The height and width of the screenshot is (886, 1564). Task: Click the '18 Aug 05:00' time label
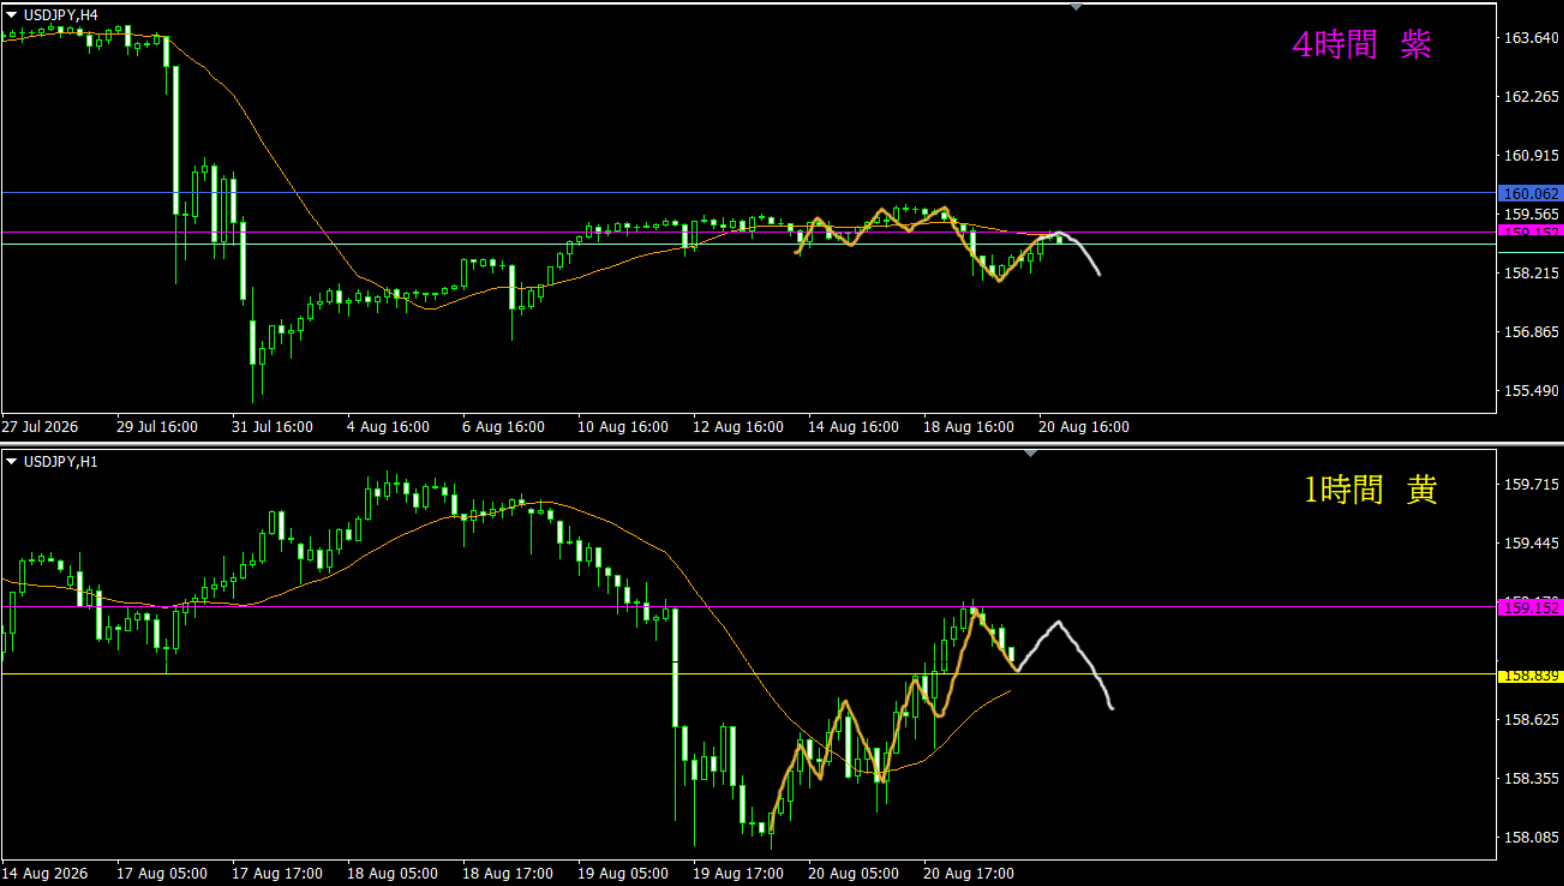point(392,873)
